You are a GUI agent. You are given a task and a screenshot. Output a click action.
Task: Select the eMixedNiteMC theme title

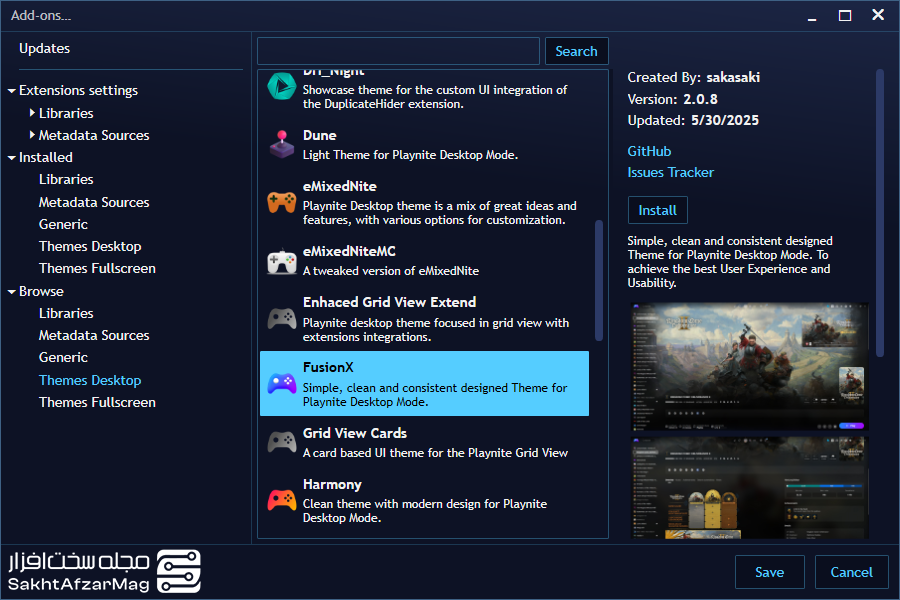click(349, 251)
